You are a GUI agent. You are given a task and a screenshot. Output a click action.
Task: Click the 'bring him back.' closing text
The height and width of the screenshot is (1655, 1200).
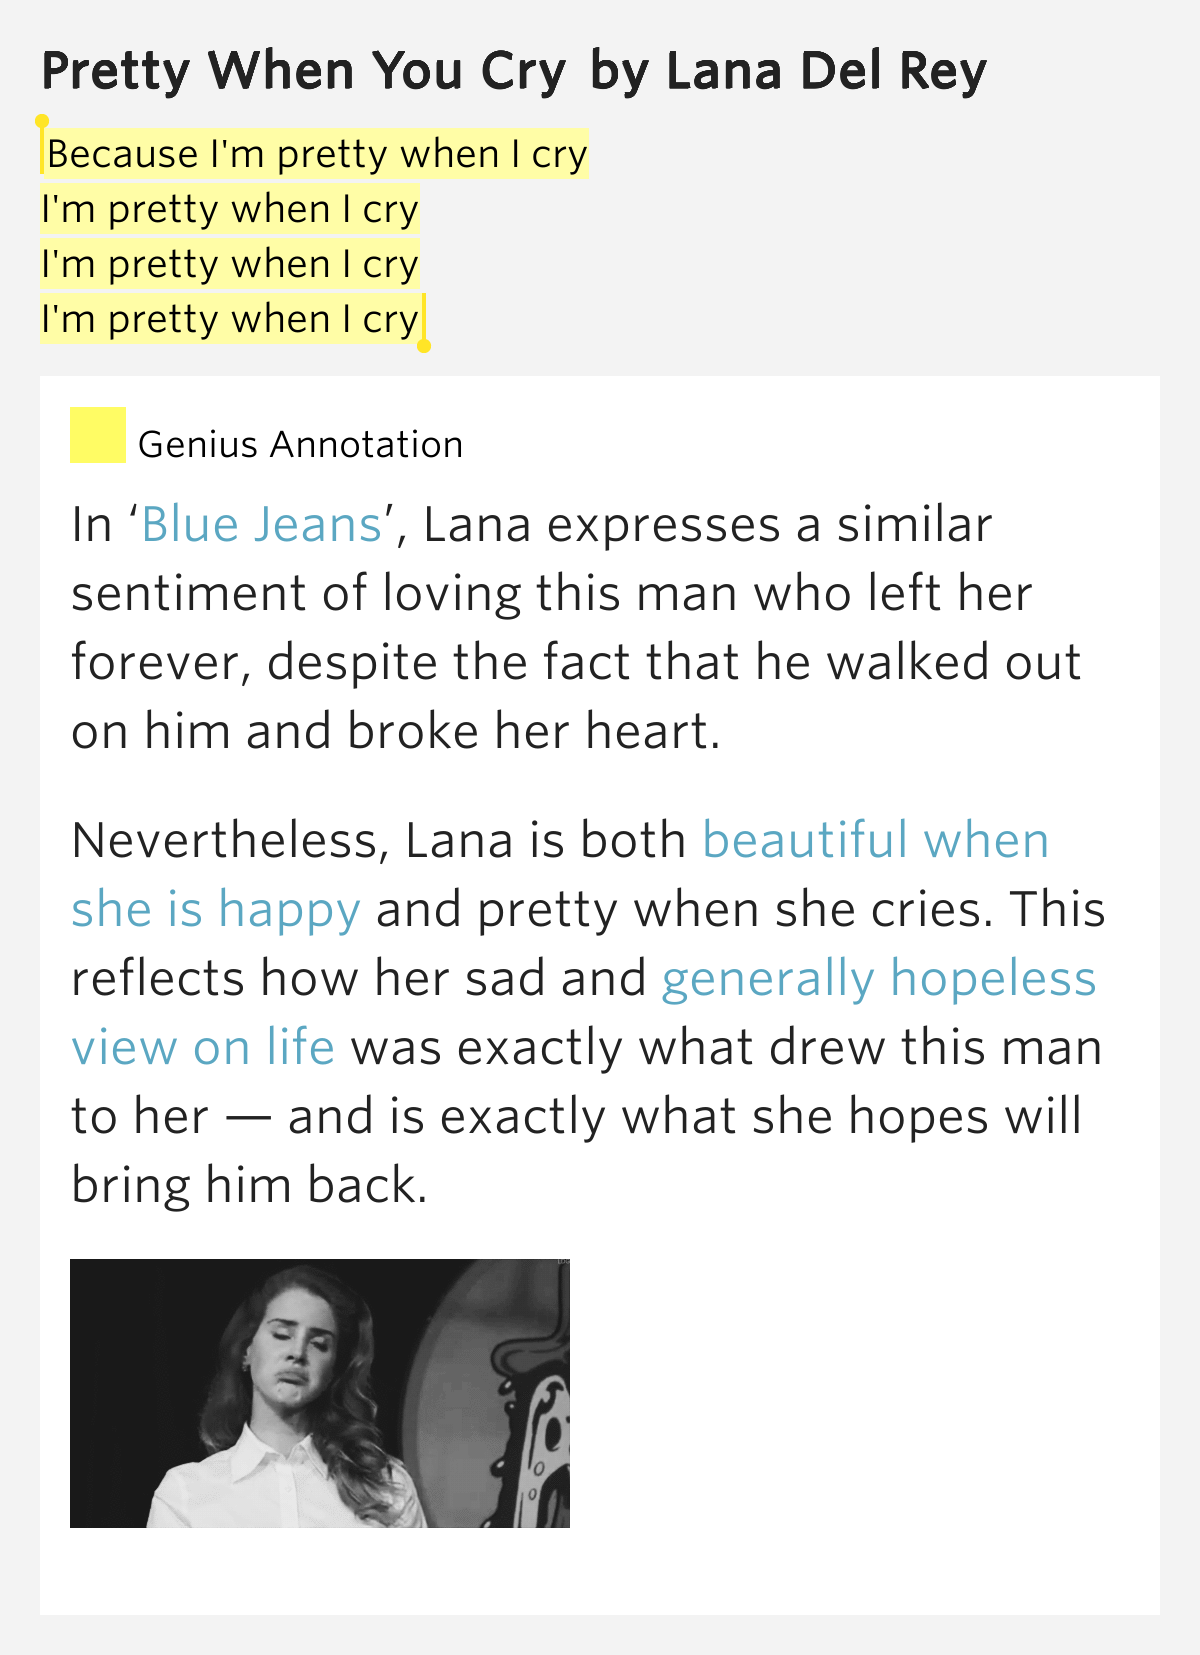pos(249,1186)
